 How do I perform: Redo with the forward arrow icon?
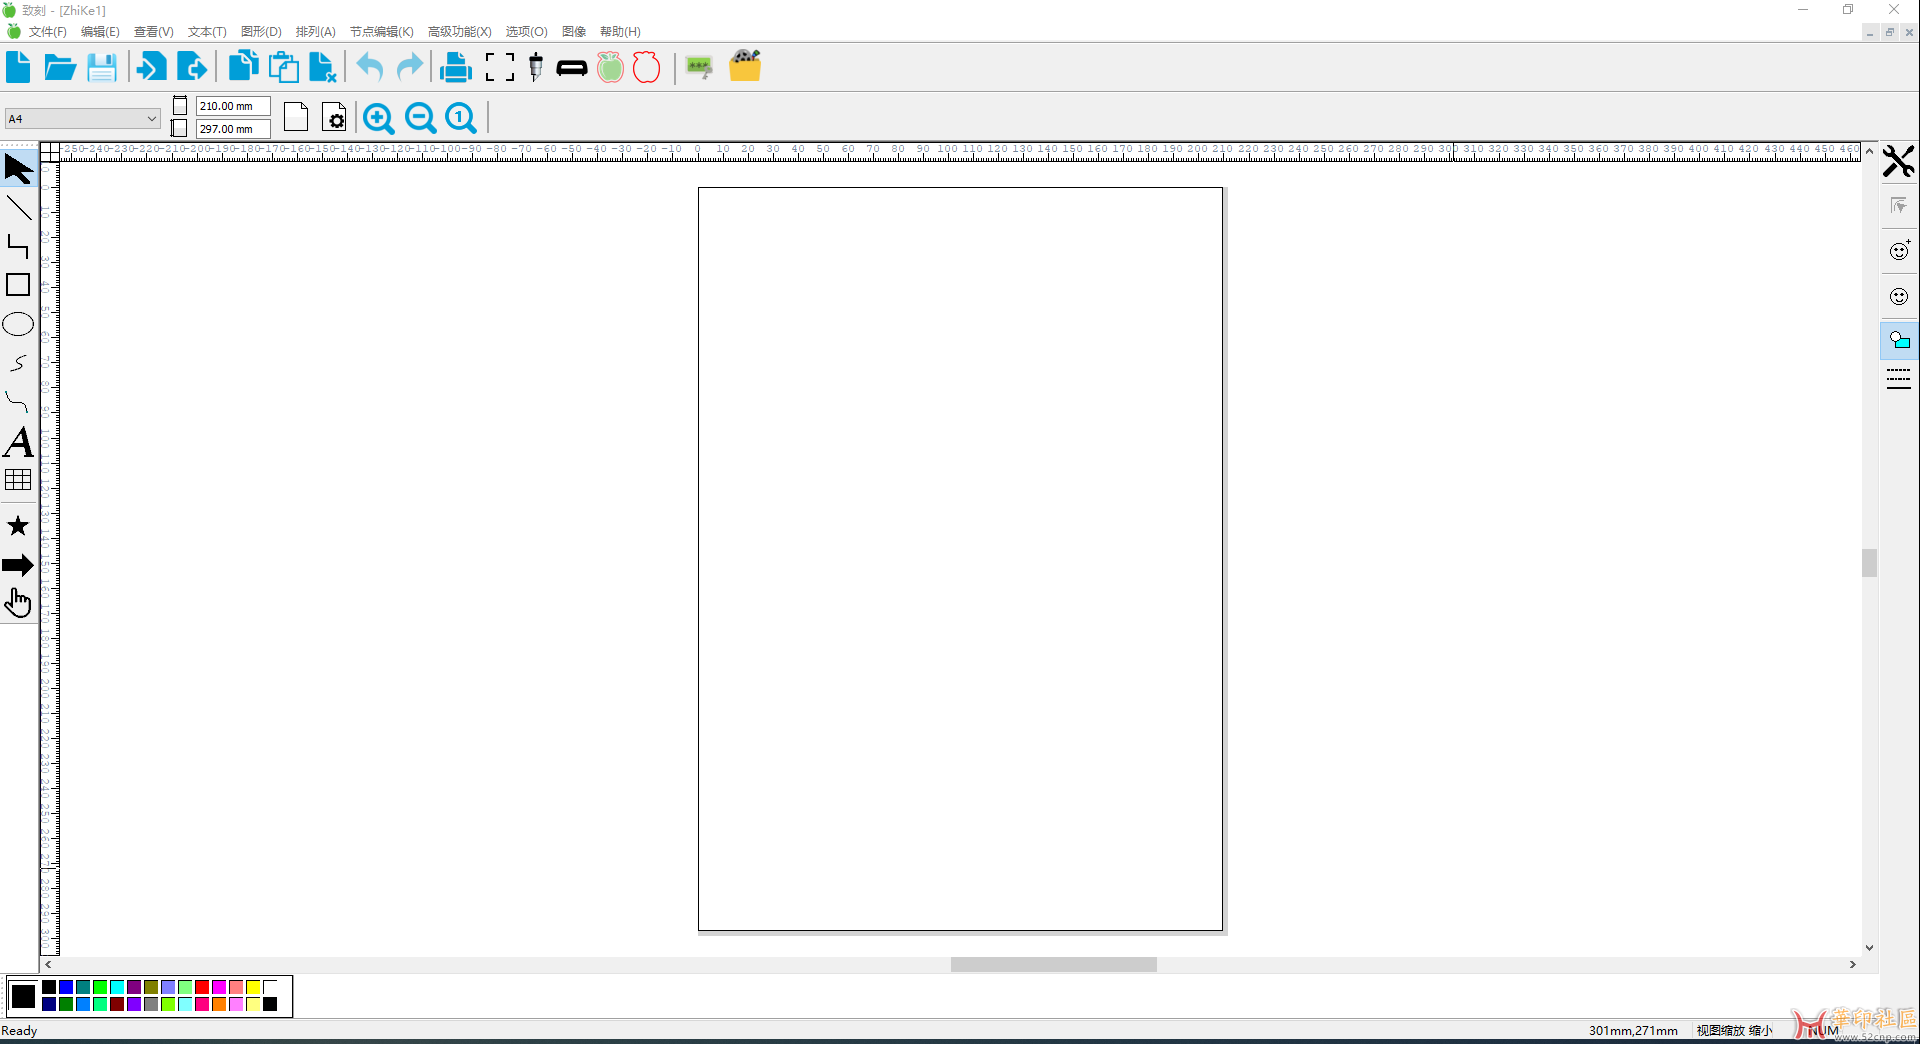tap(410, 67)
